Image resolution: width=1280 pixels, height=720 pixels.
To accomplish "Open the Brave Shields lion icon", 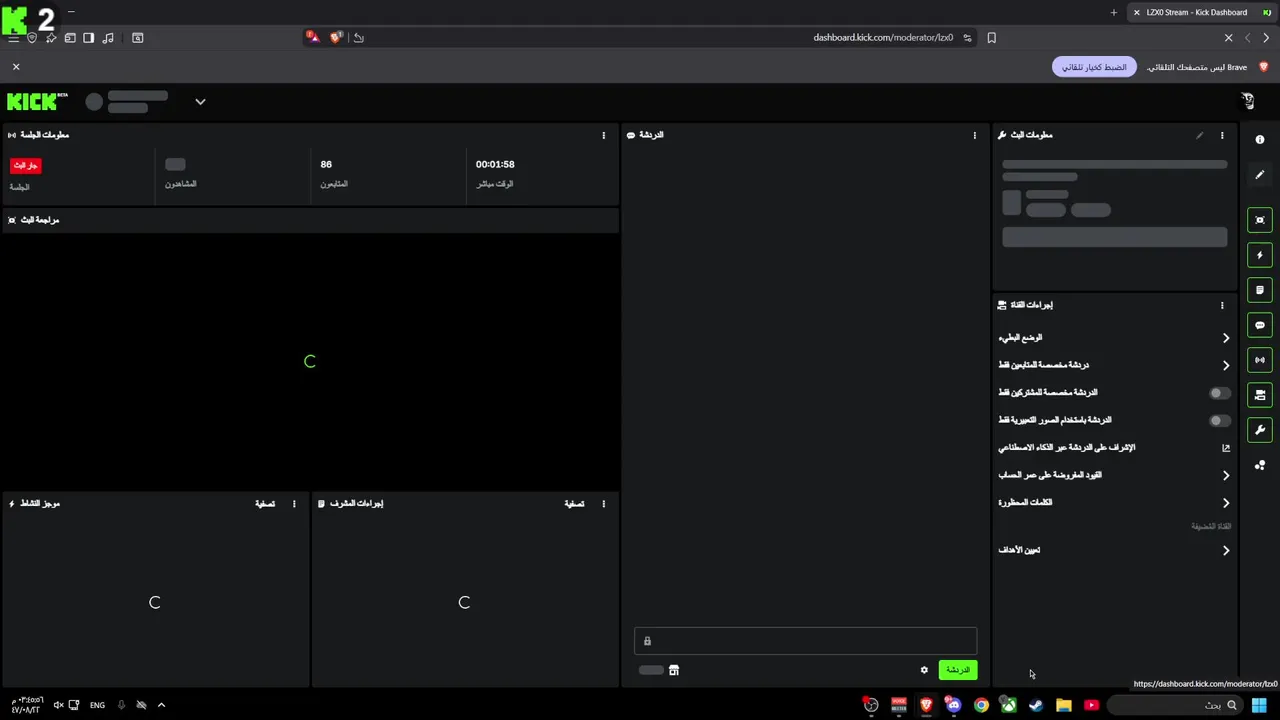I will click(x=335, y=37).
